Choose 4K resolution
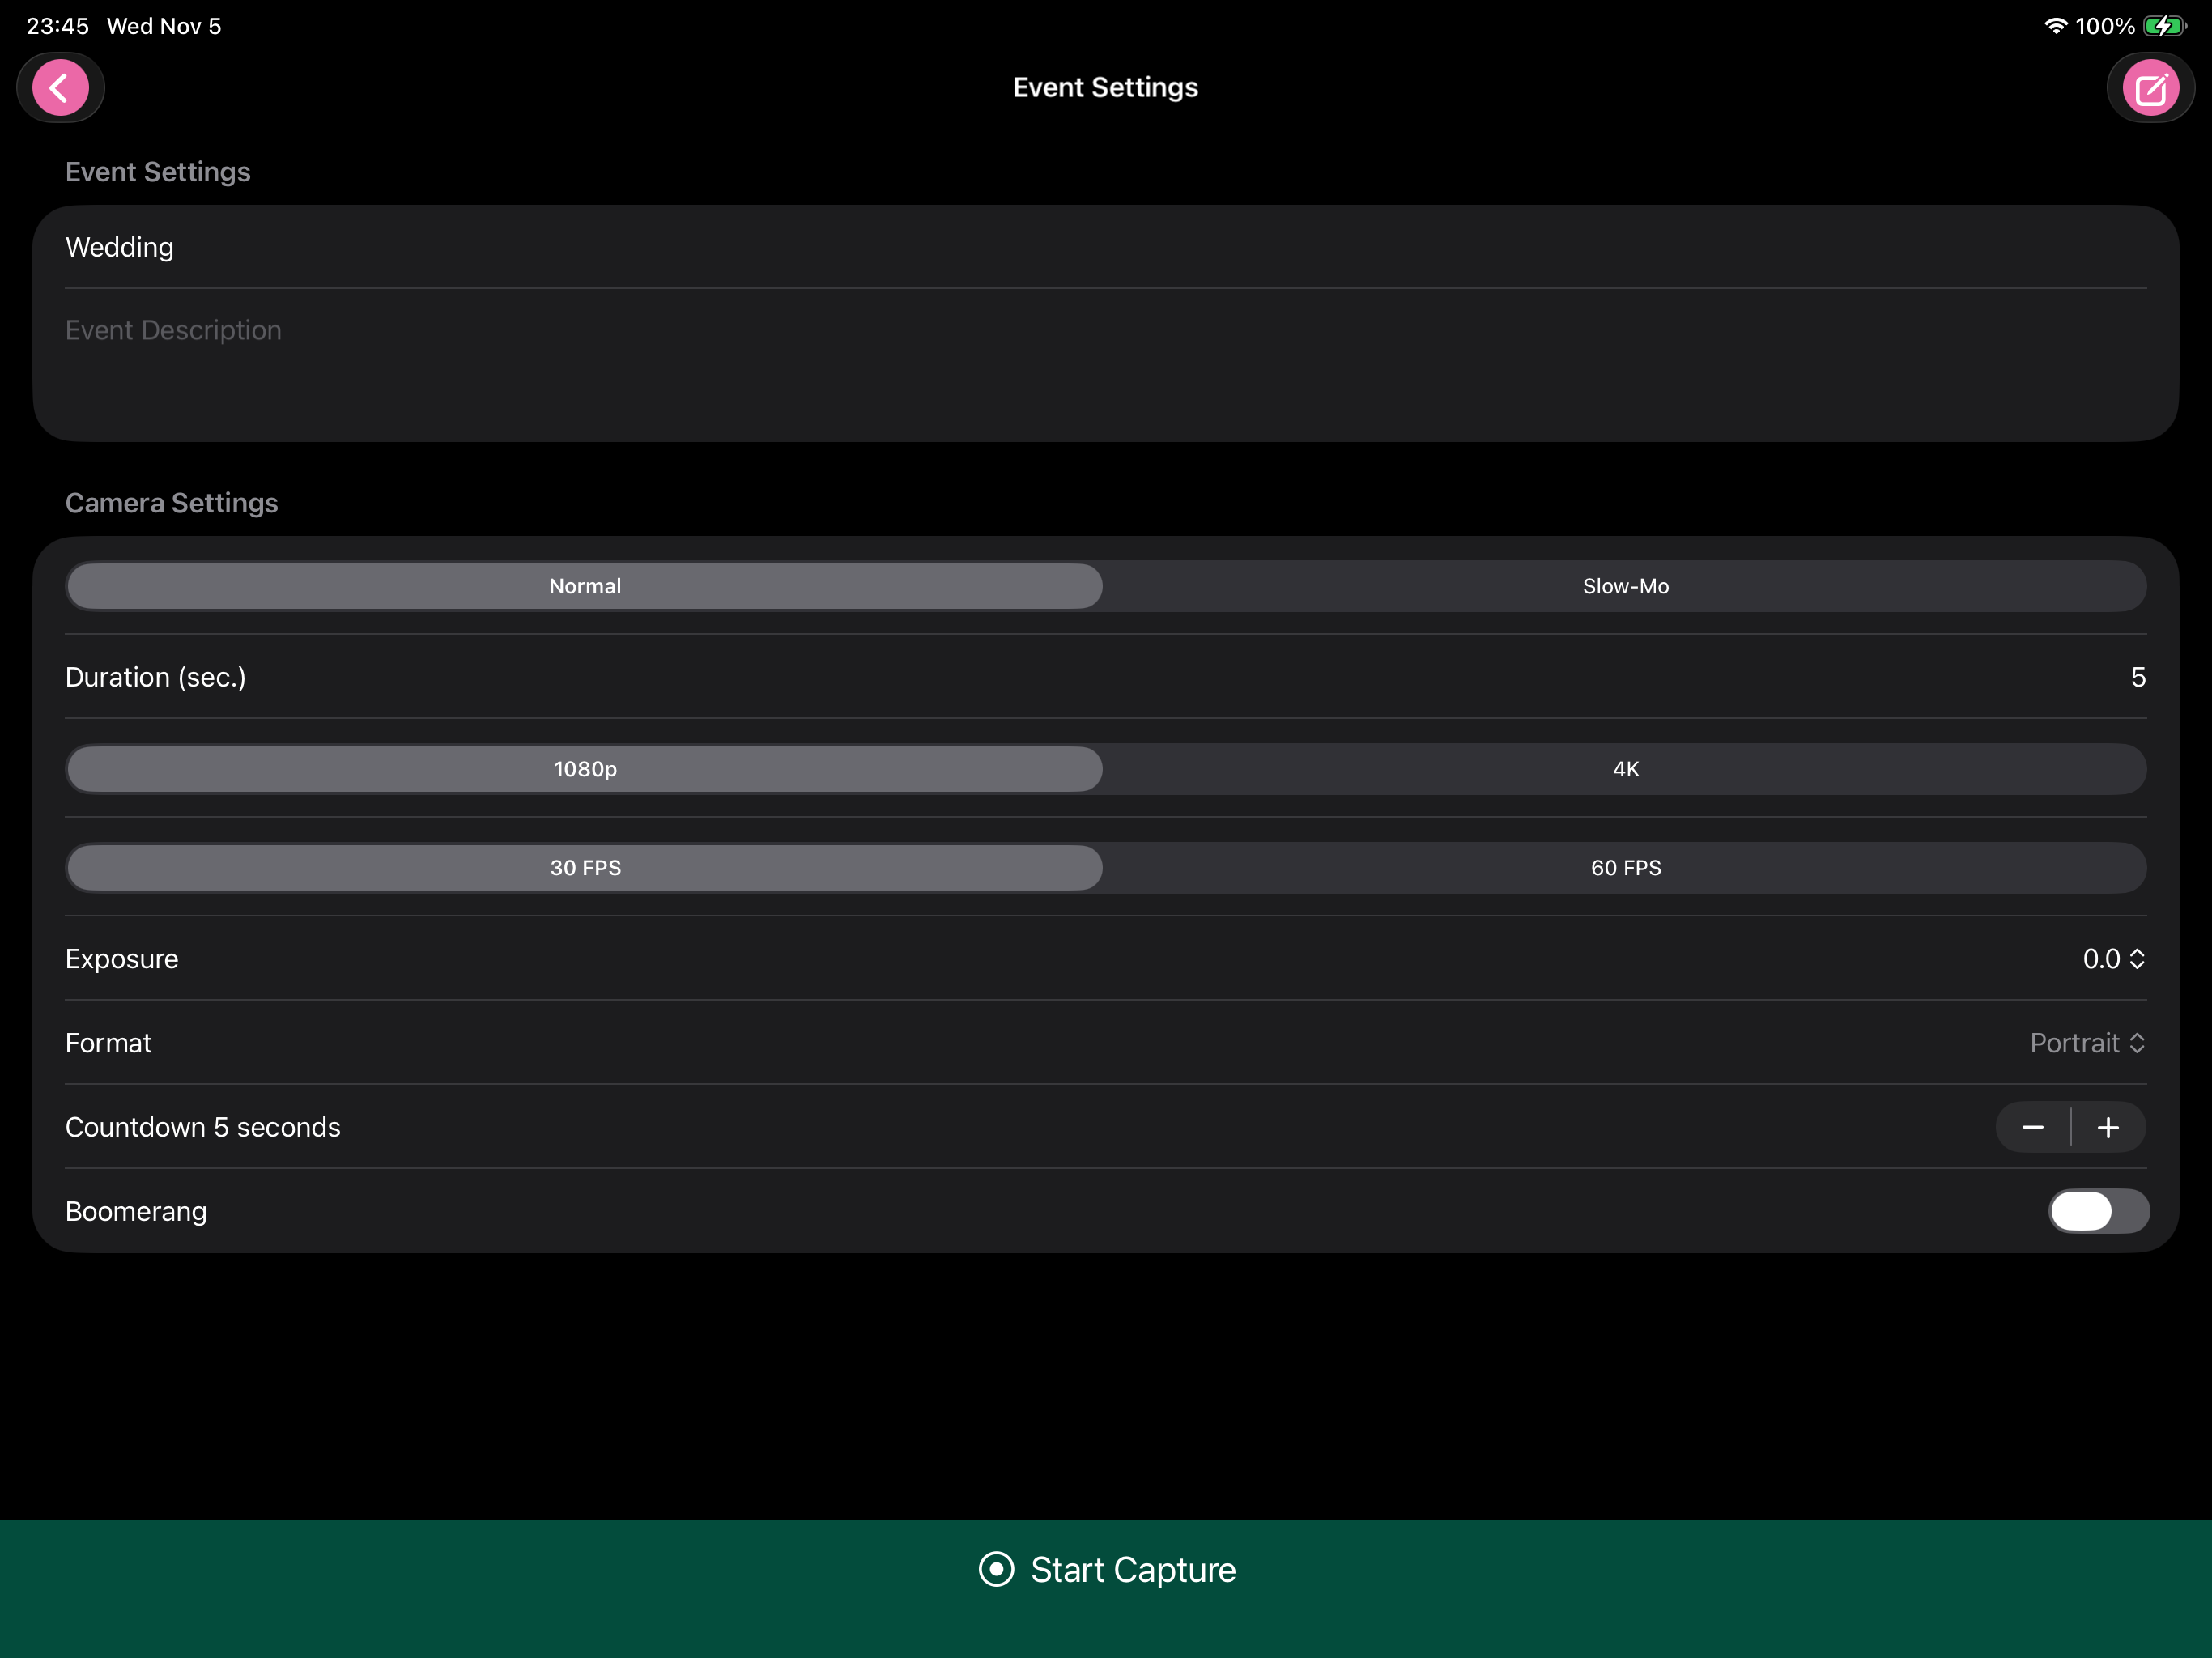Viewport: 2212px width, 1658px height. tap(1625, 769)
